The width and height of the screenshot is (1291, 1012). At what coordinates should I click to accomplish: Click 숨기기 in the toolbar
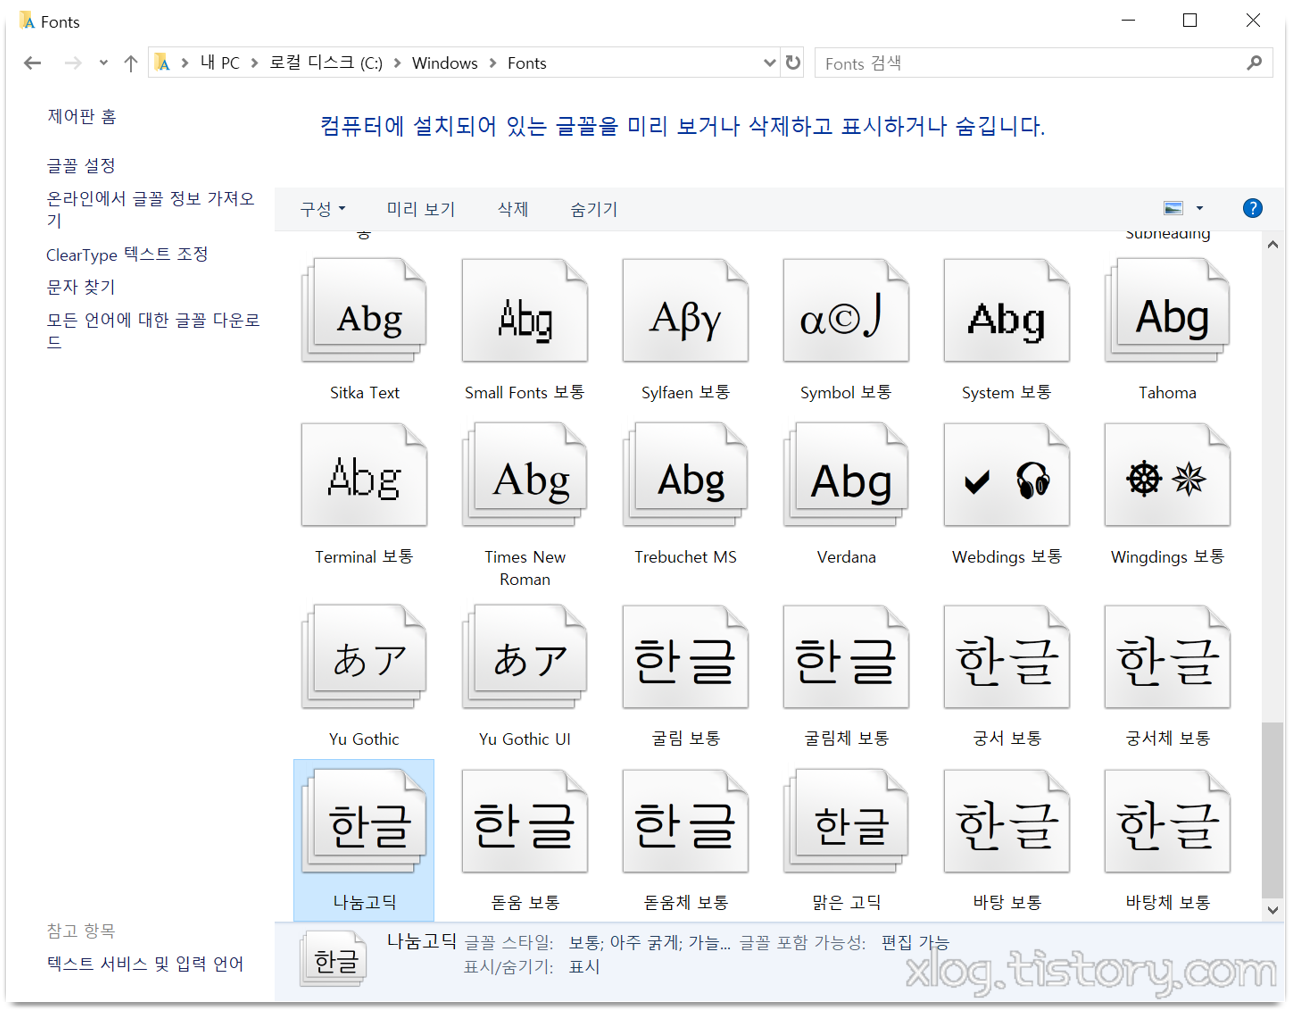pos(594,209)
